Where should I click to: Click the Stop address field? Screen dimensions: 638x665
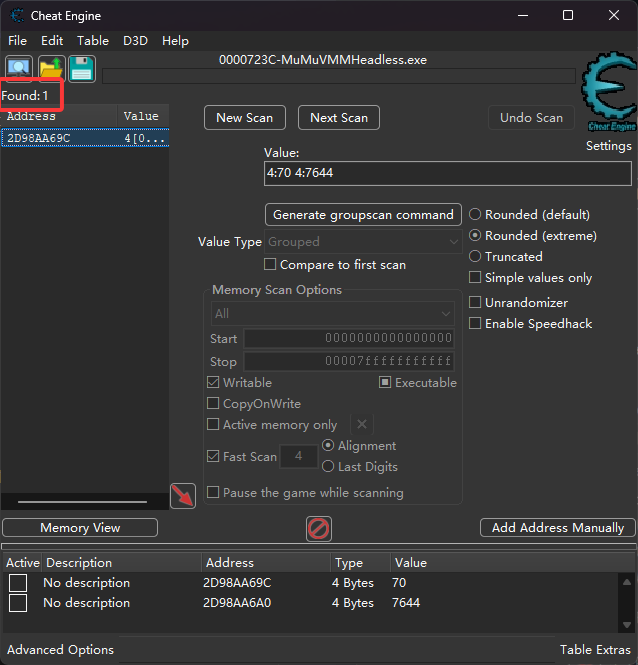(349, 361)
